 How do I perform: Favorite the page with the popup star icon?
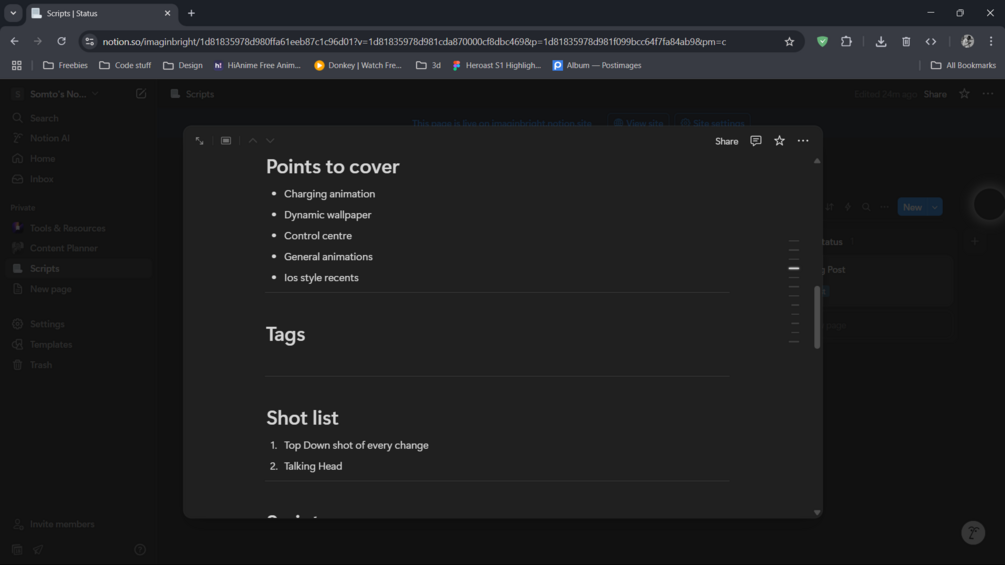[x=780, y=141]
